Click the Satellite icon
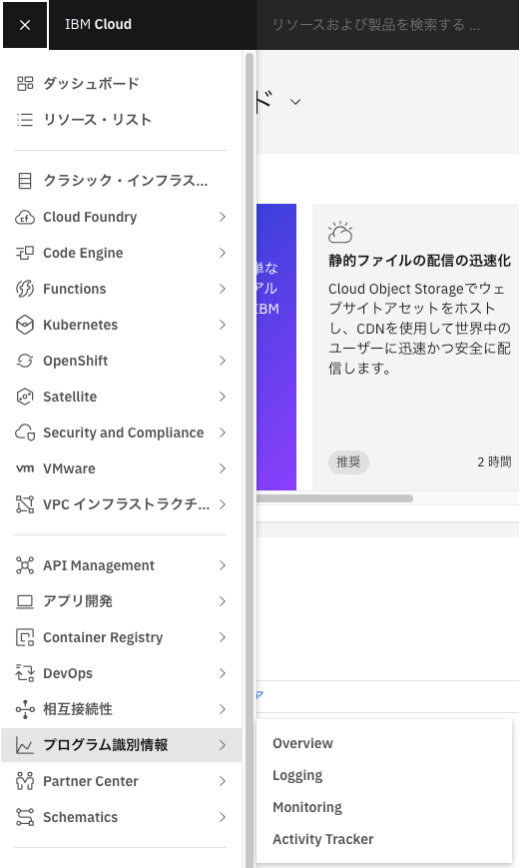The image size is (520, 868). coord(25,397)
